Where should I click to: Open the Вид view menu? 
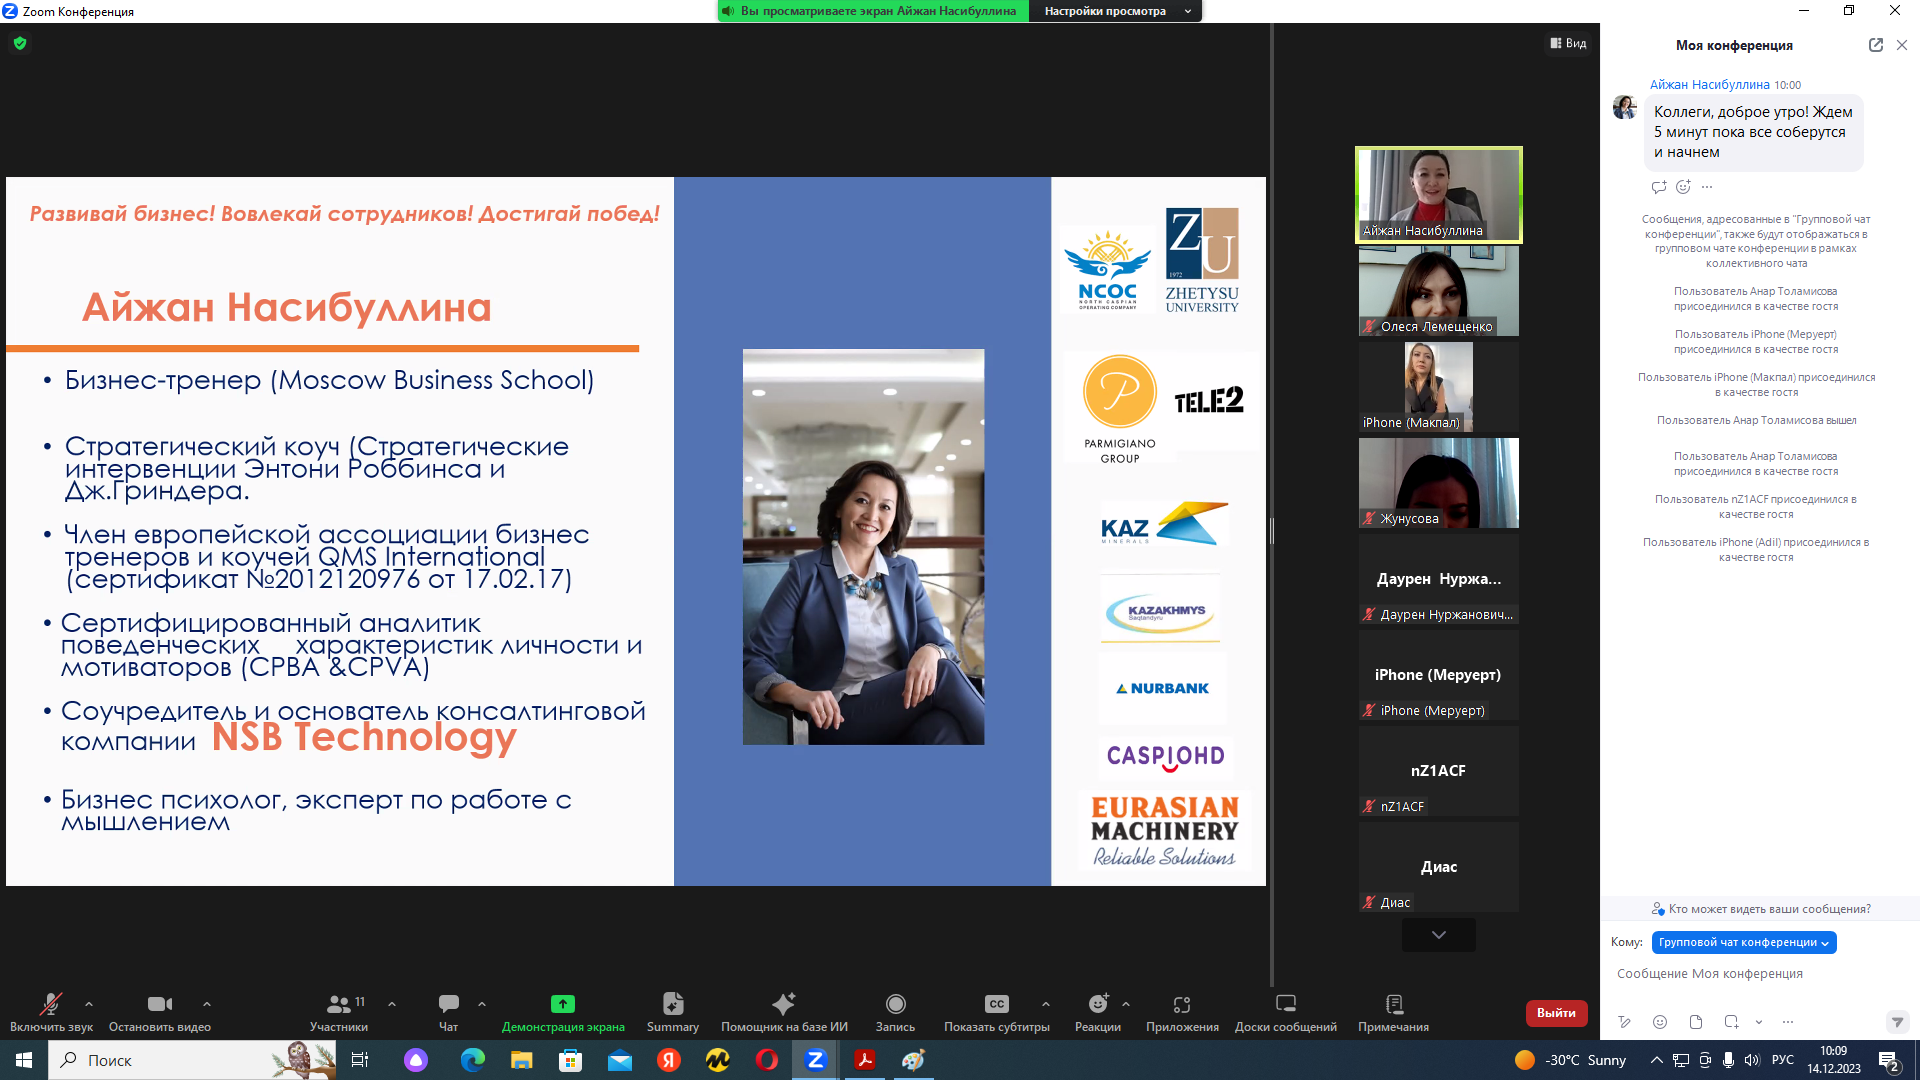point(1568,43)
